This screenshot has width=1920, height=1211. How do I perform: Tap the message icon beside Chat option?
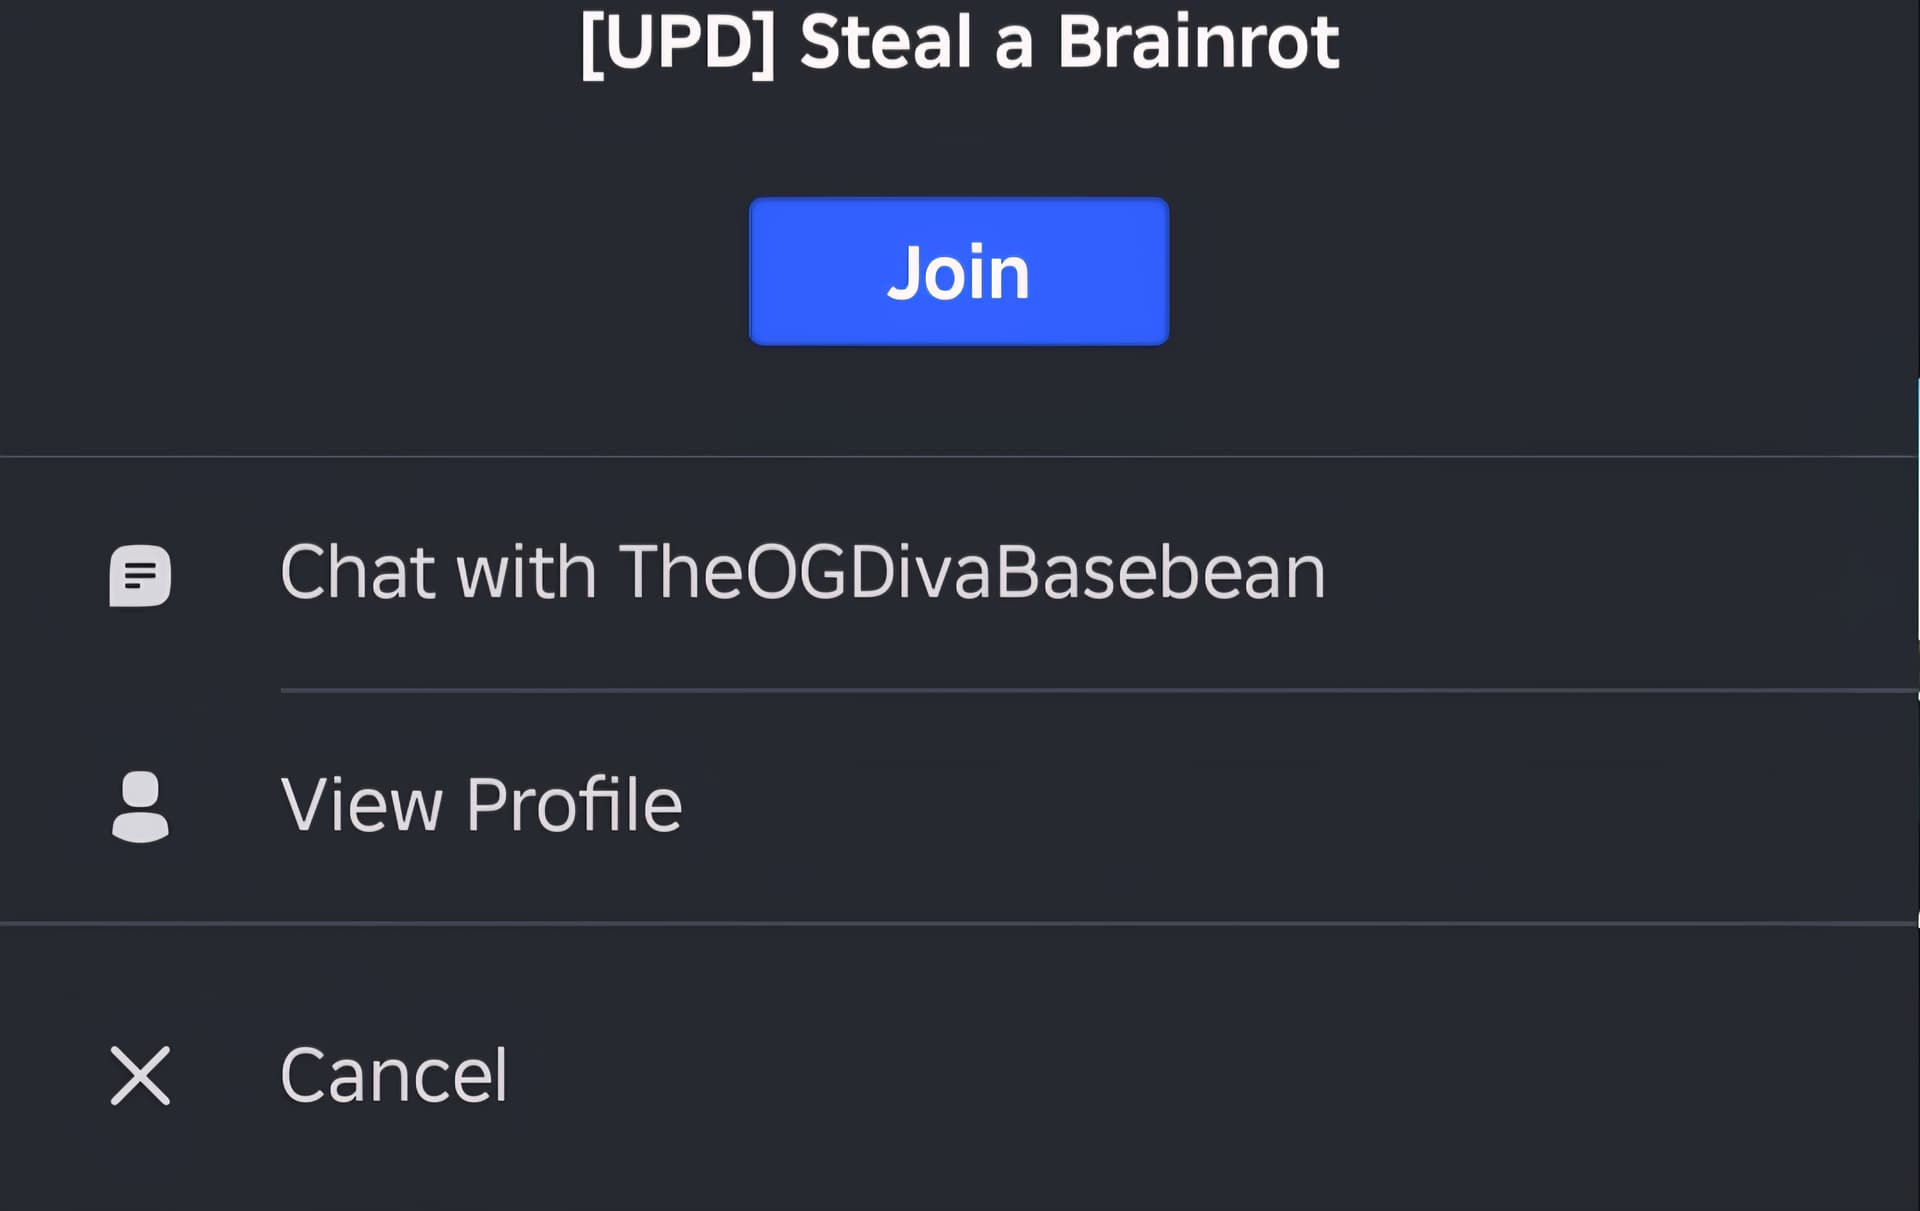[140, 575]
